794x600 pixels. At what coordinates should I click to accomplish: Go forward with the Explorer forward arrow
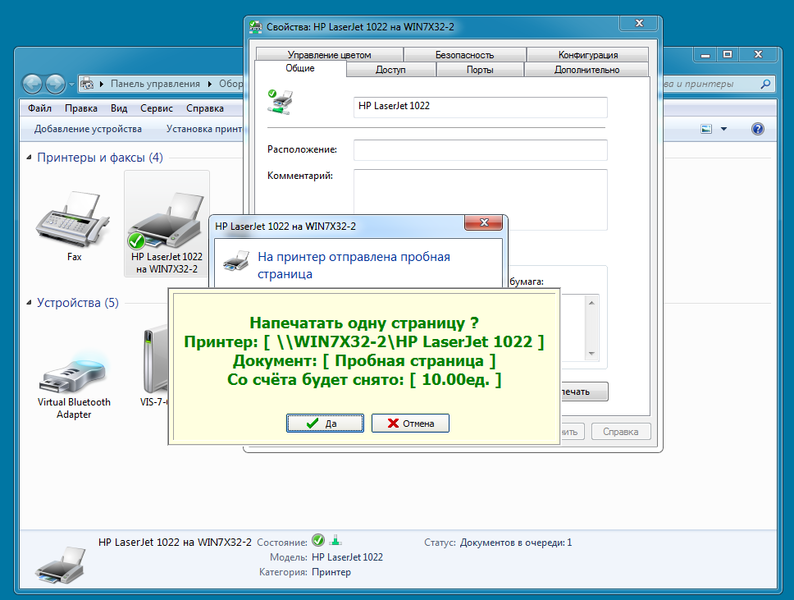point(55,84)
